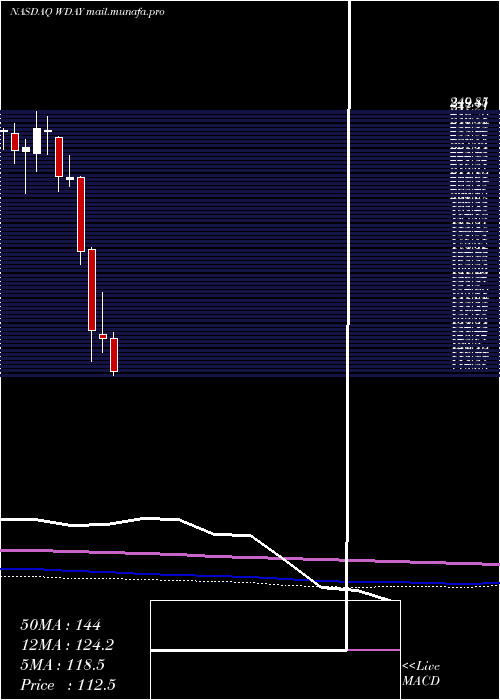Click the '50MA : 144' value
This screenshot has height=700, width=500.
61,625
